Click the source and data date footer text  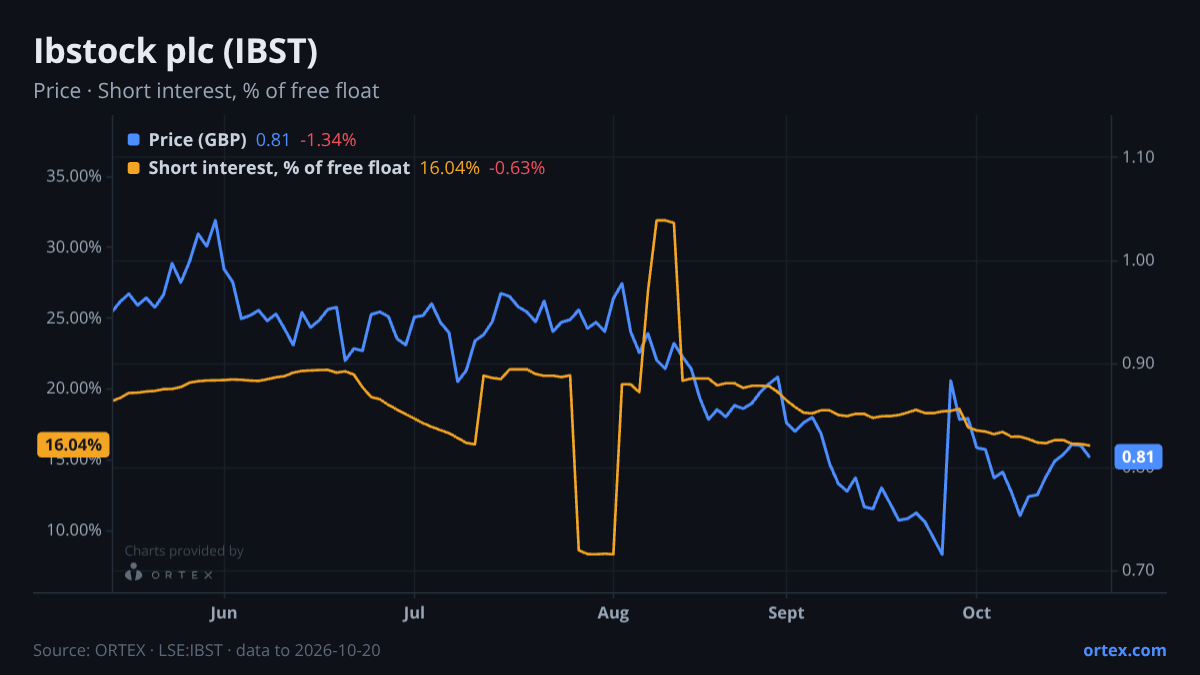pos(207,650)
